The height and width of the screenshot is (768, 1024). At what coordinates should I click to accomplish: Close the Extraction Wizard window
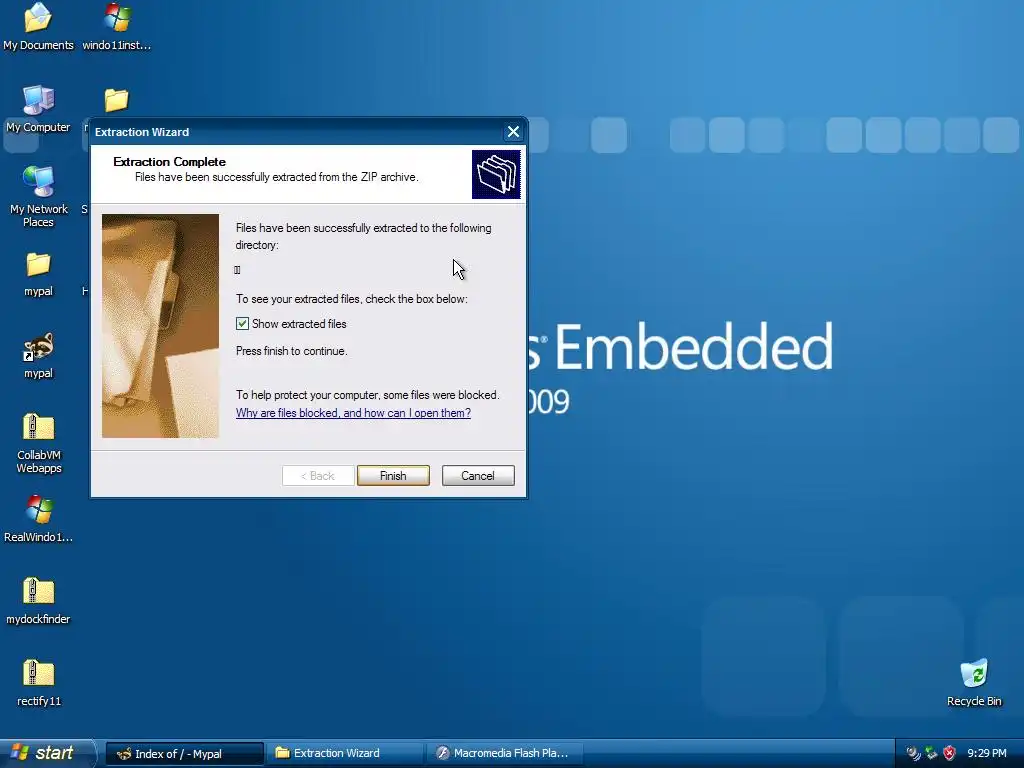pos(513,132)
